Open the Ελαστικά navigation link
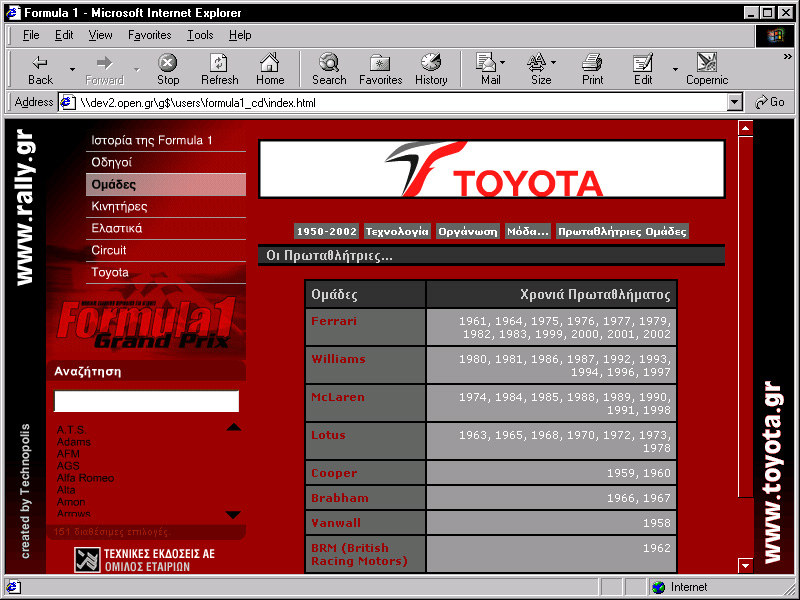 (x=166, y=228)
